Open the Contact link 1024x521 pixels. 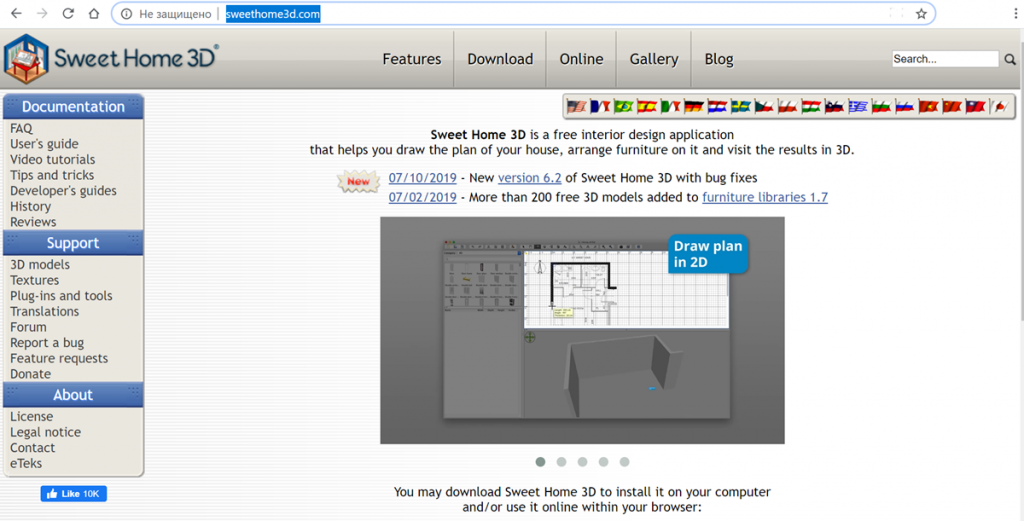tap(32, 448)
